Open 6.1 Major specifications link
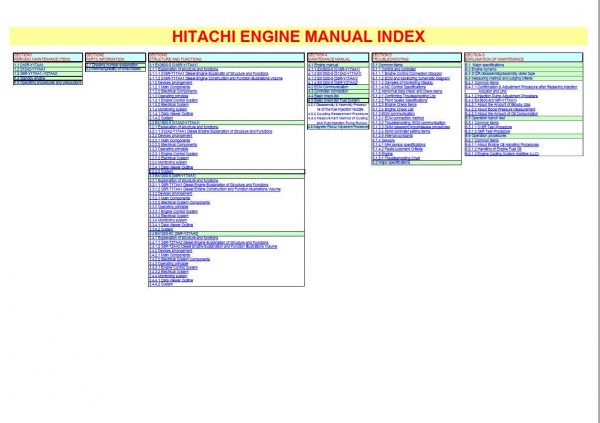Viewport: 600px width, 423px height. tap(484, 65)
